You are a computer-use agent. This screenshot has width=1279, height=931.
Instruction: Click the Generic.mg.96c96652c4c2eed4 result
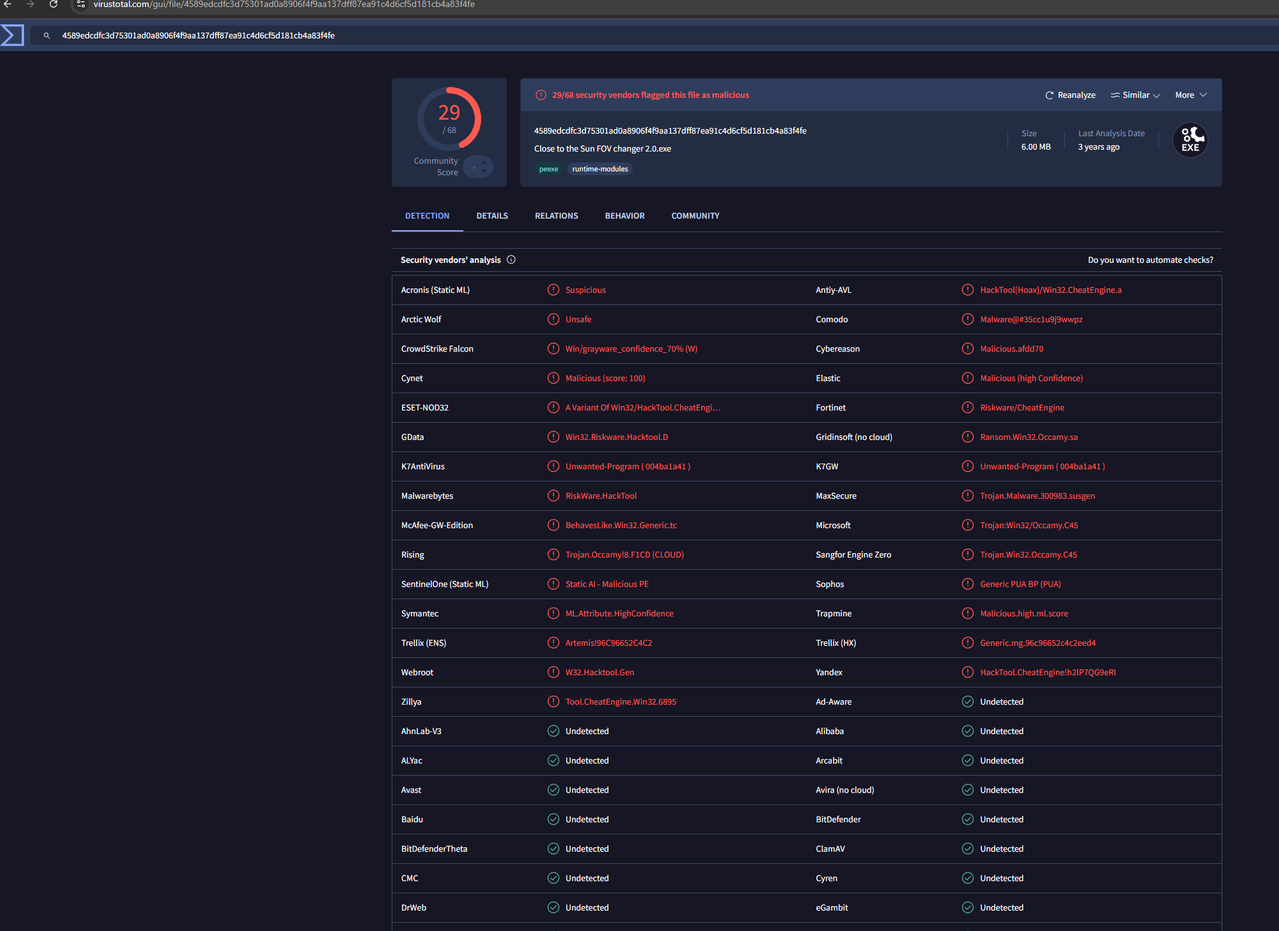click(1038, 643)
